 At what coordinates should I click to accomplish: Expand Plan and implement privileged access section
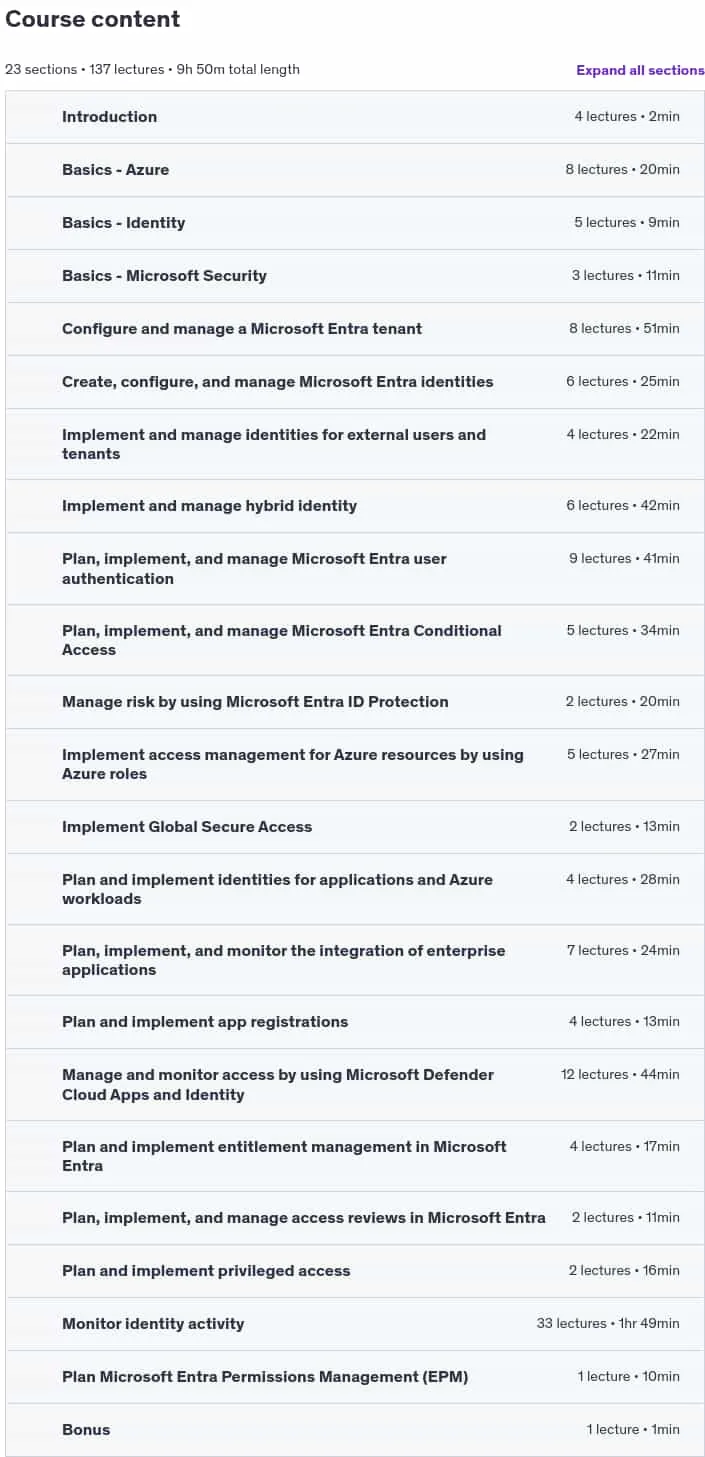click(x=355, y=1271)
